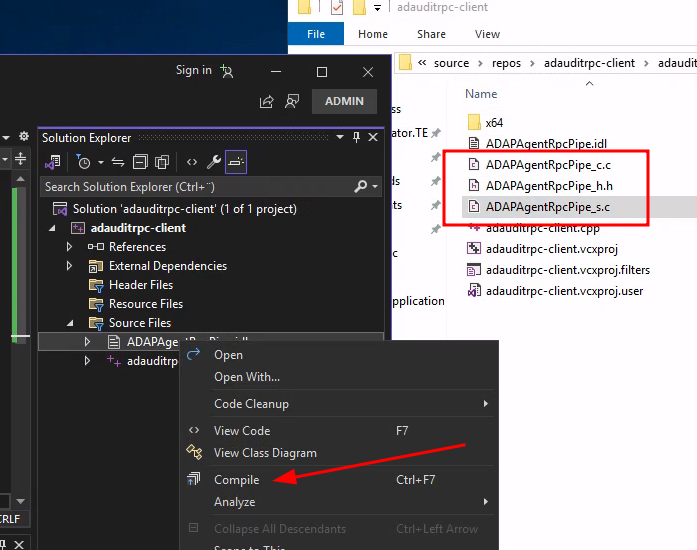
Task: Expand References node
Action: [69, 247]
